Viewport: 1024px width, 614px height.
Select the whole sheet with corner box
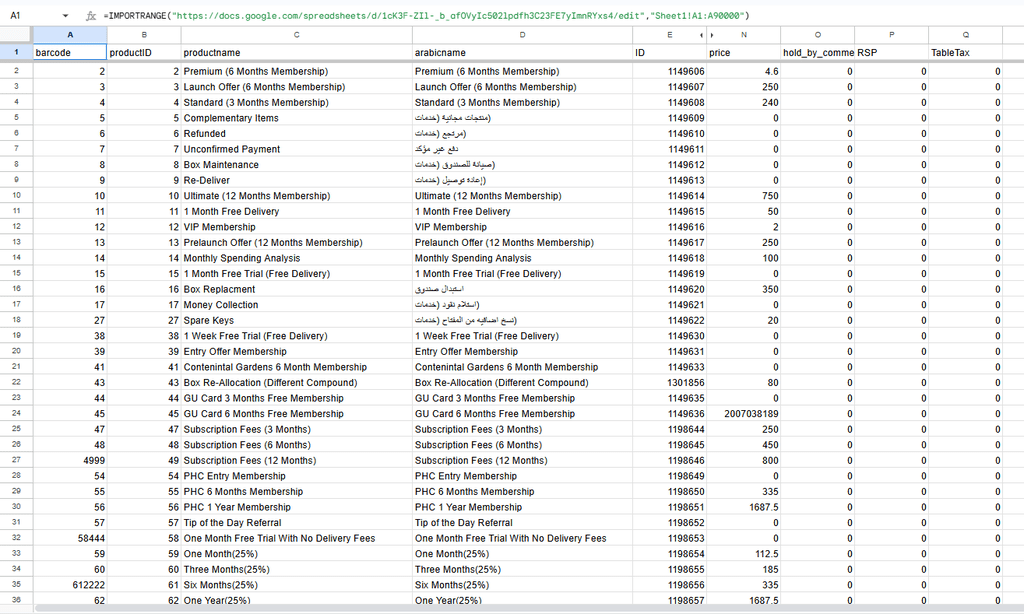15,35
